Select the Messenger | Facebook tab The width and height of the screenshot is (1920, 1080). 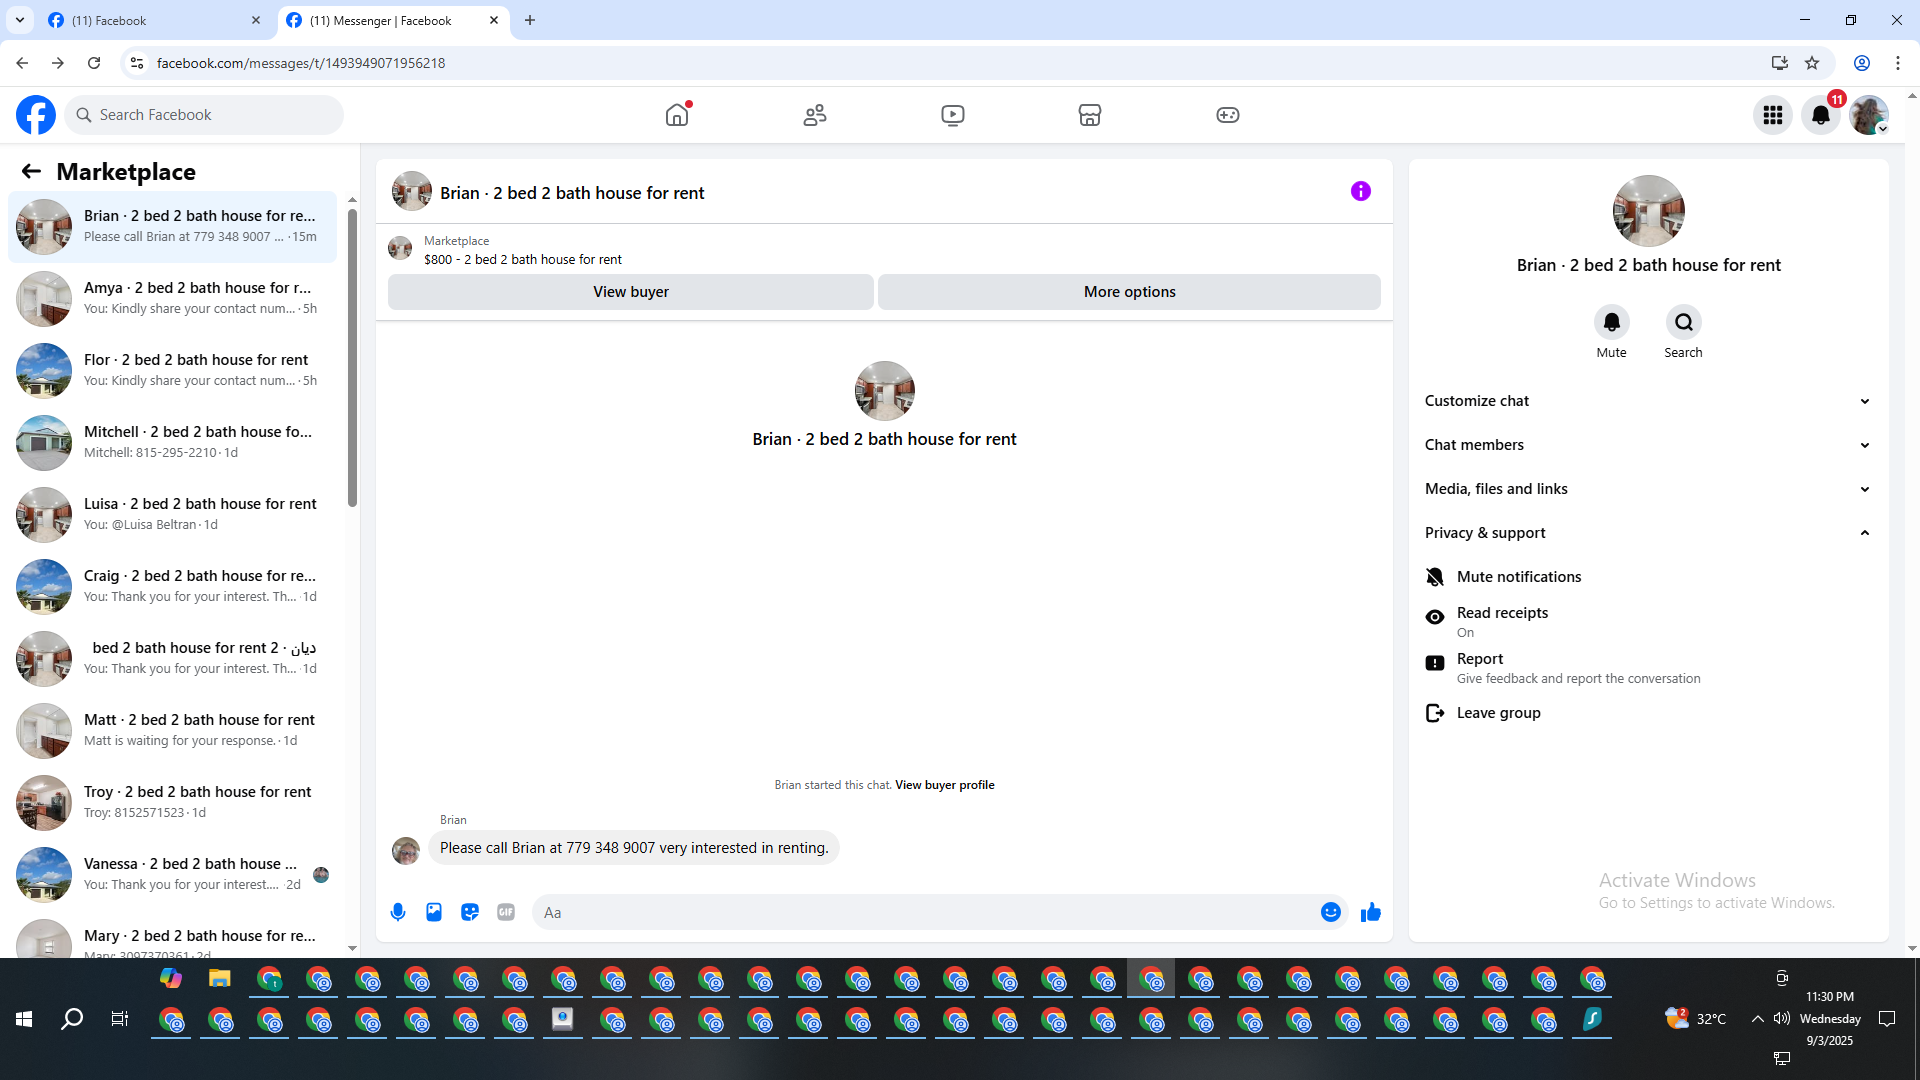click(393, 20)
